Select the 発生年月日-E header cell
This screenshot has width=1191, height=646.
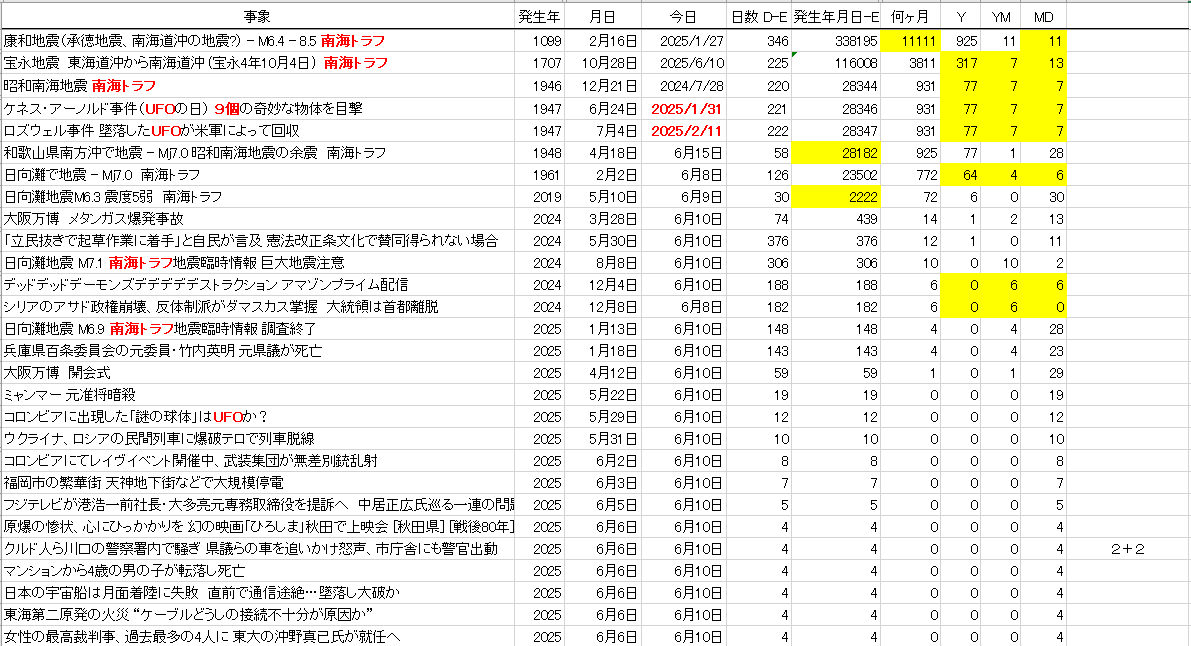[836, 17]
